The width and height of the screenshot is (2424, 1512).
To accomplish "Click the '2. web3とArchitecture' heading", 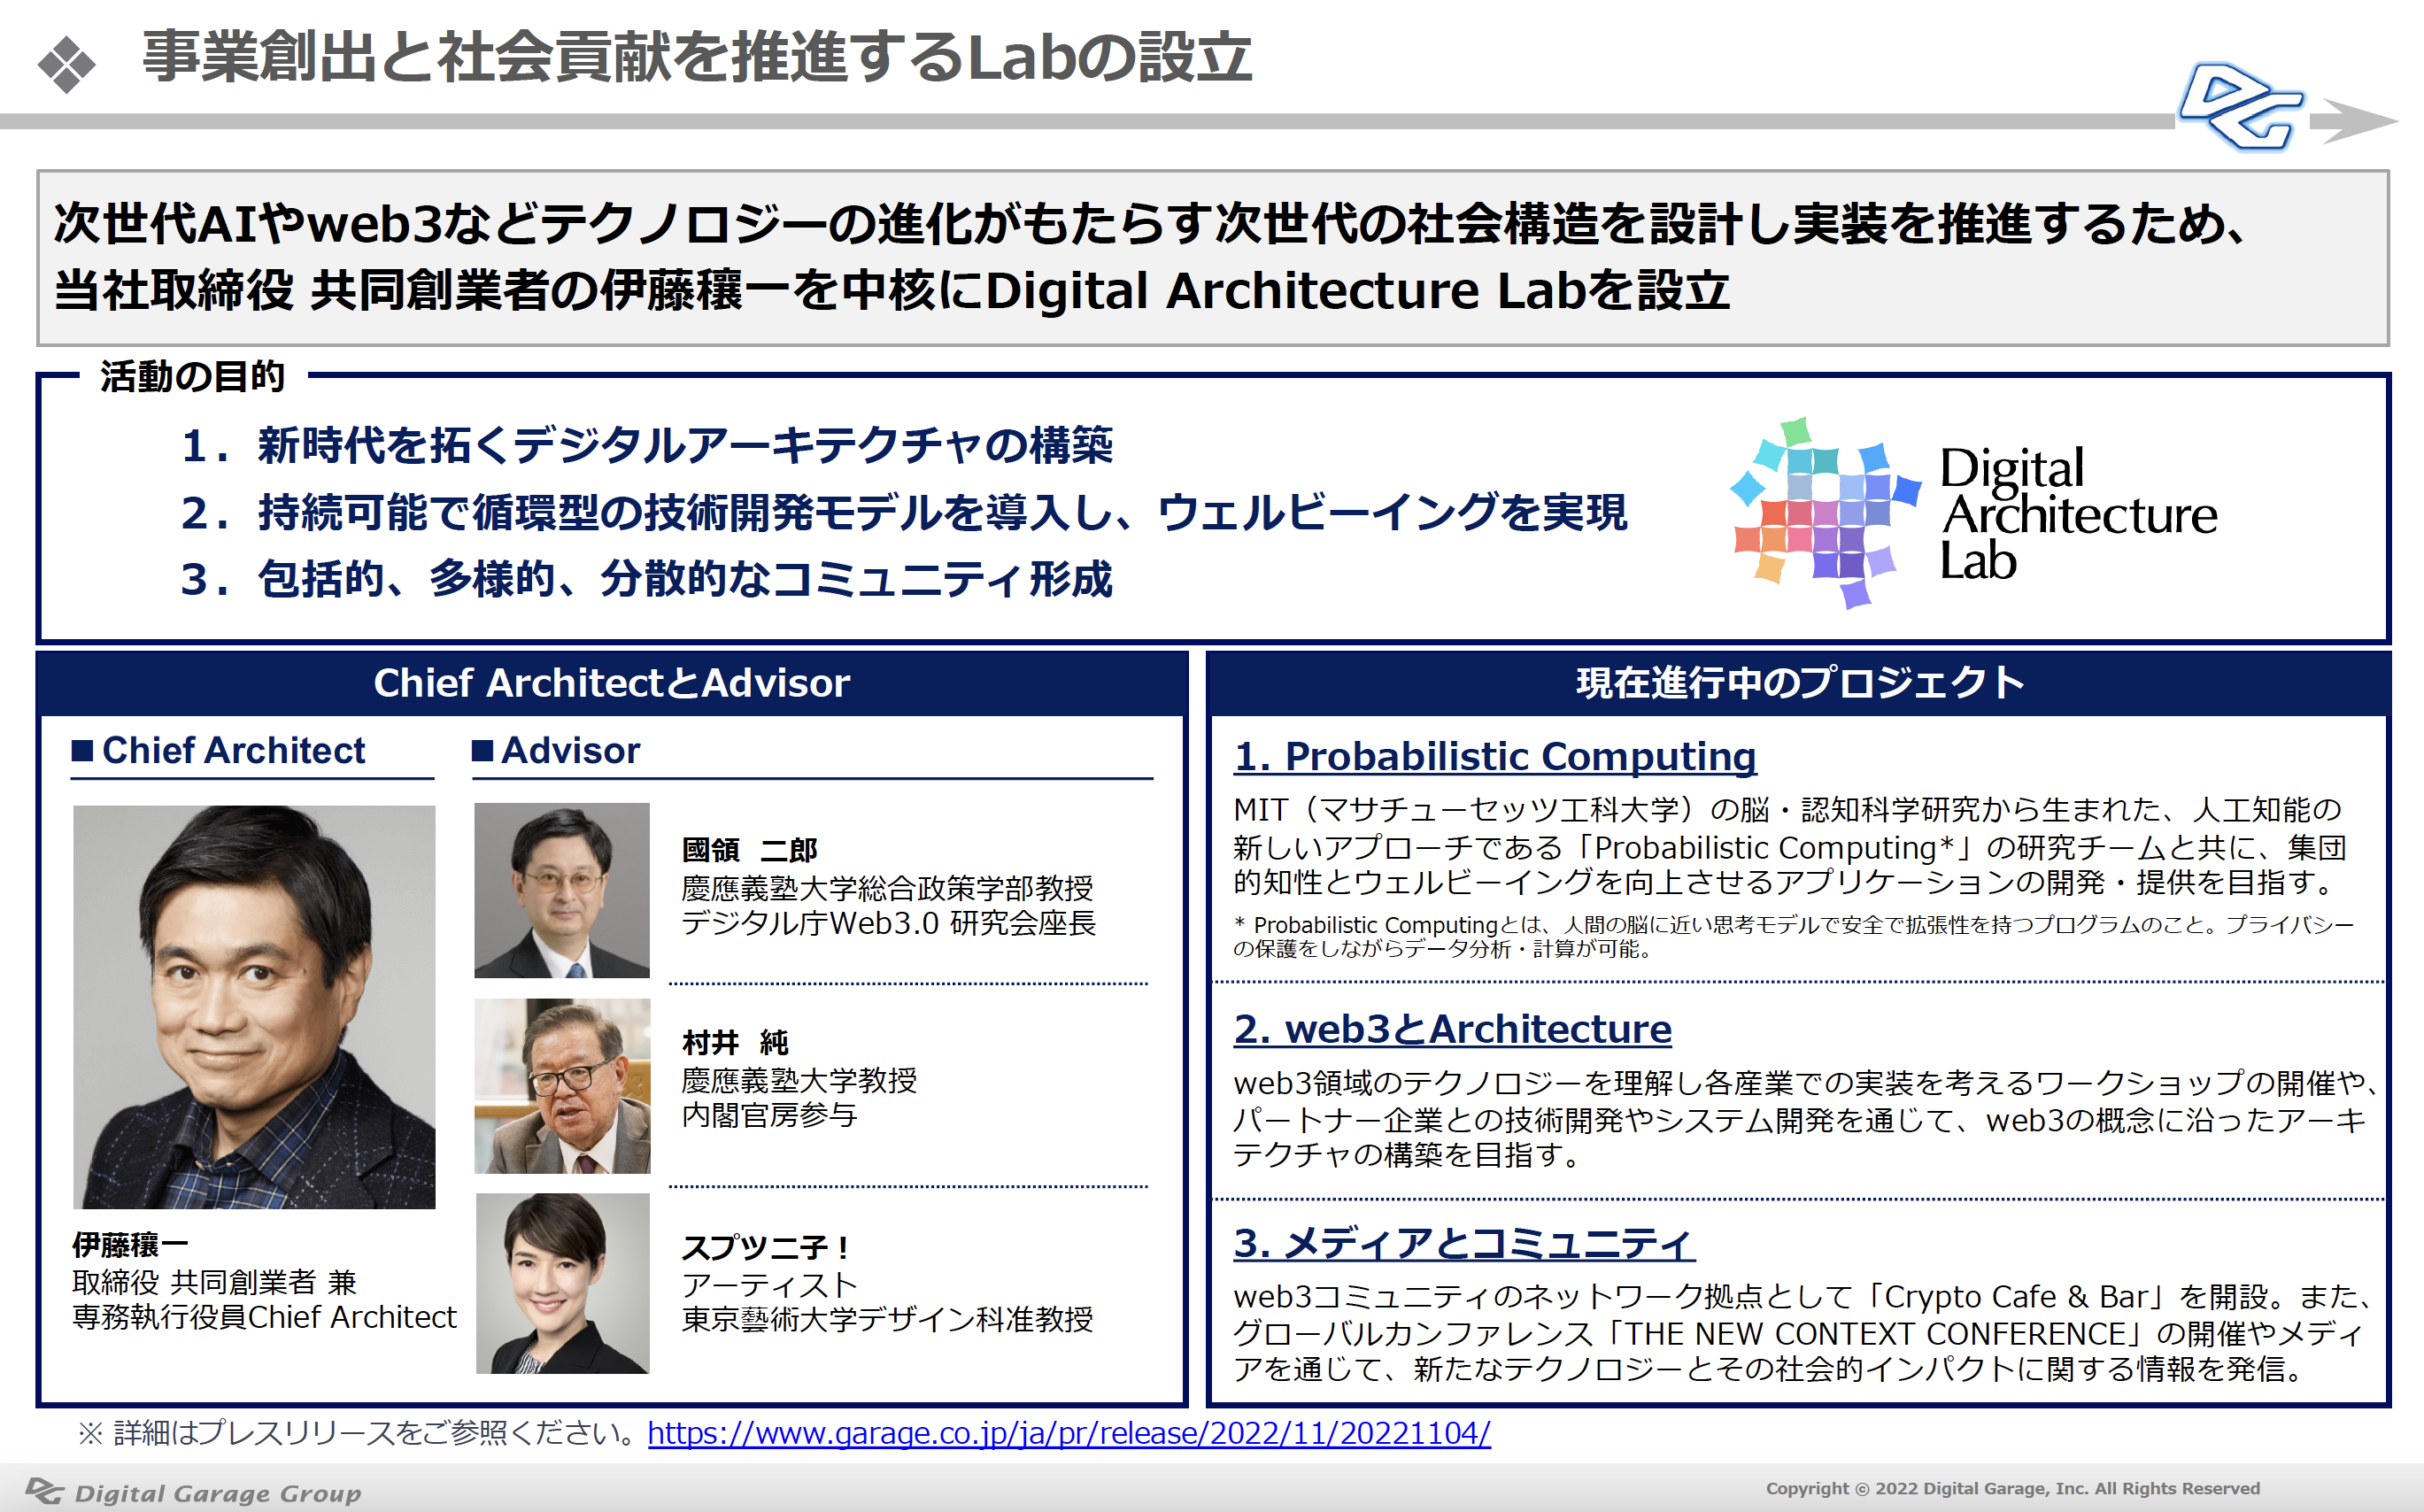I will [x=1452, y=1029].
